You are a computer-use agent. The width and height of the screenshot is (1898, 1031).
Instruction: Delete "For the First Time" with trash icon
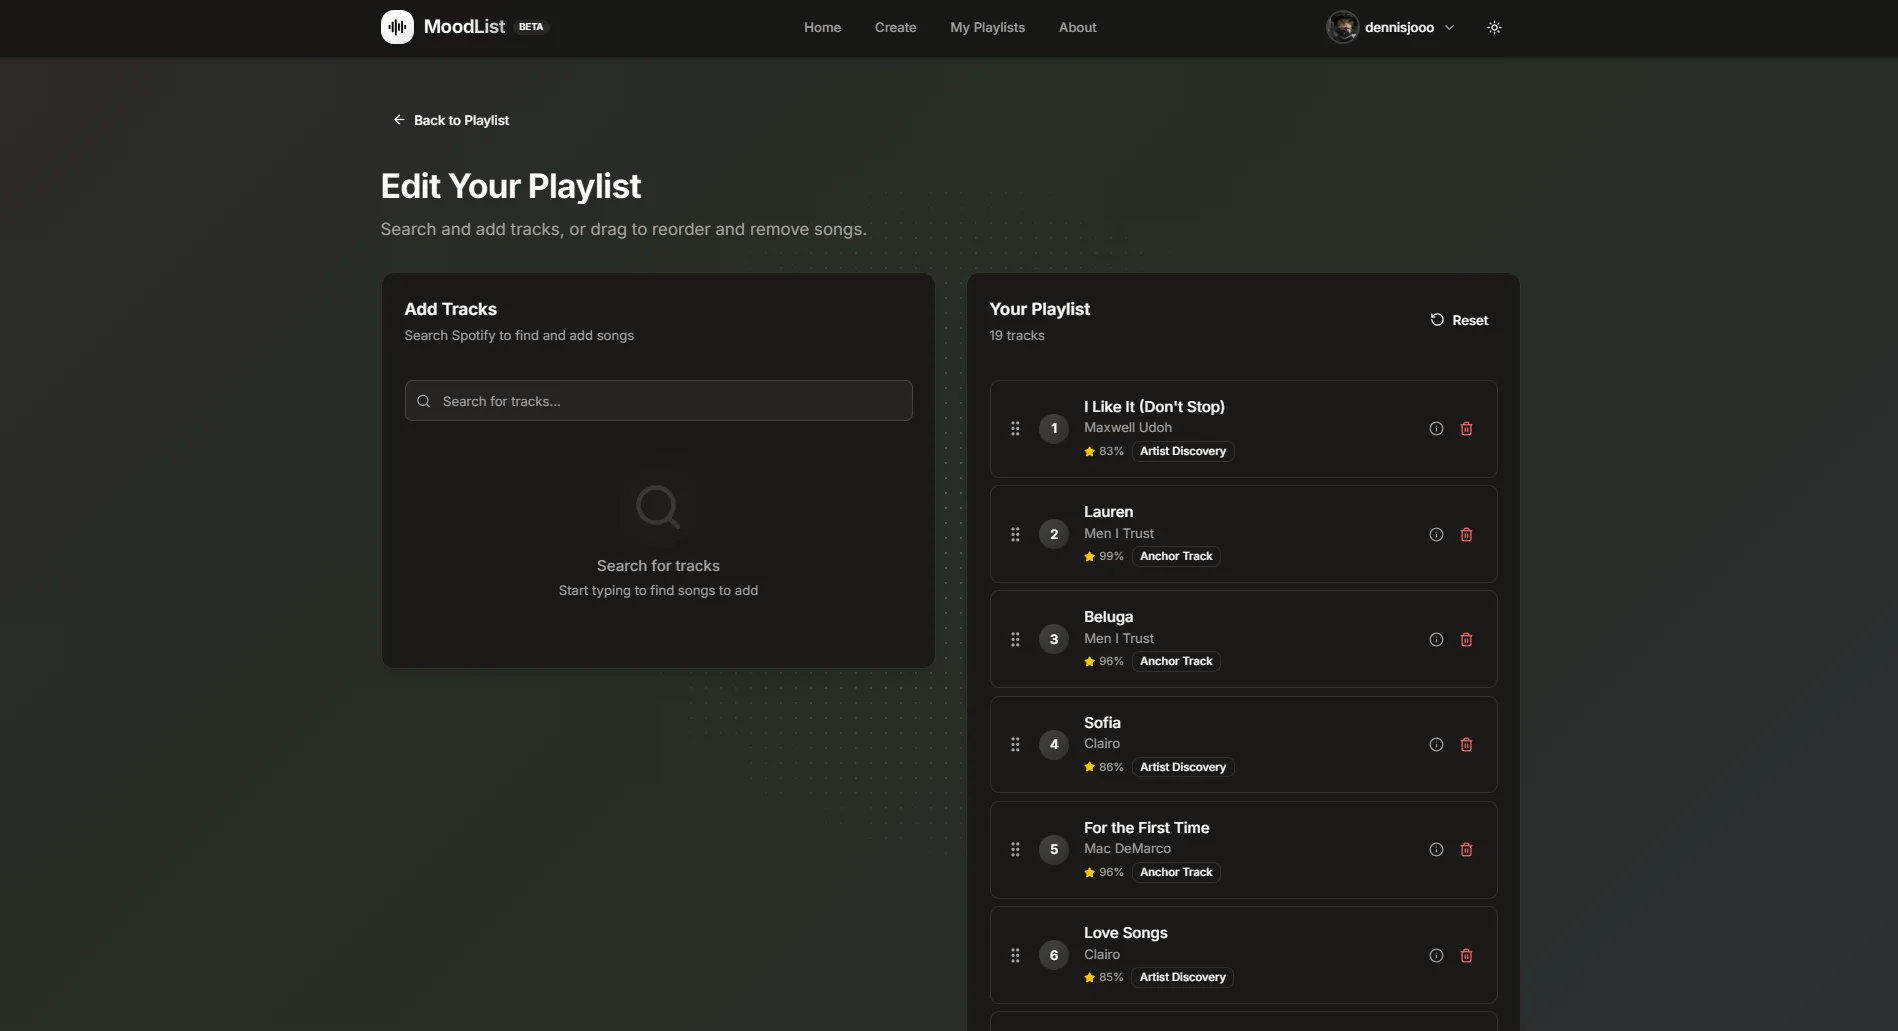[1466, 849]
